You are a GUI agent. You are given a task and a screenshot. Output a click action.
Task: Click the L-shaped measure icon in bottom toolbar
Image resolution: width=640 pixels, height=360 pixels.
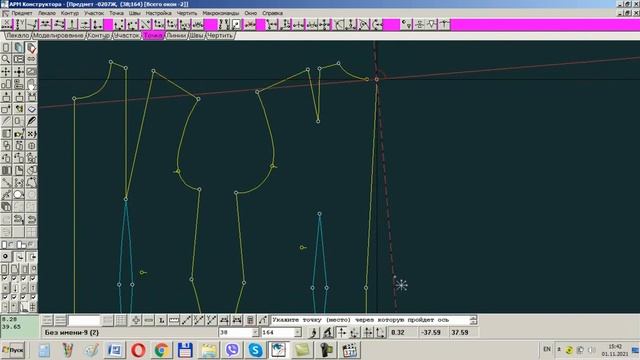click(161, 320)
